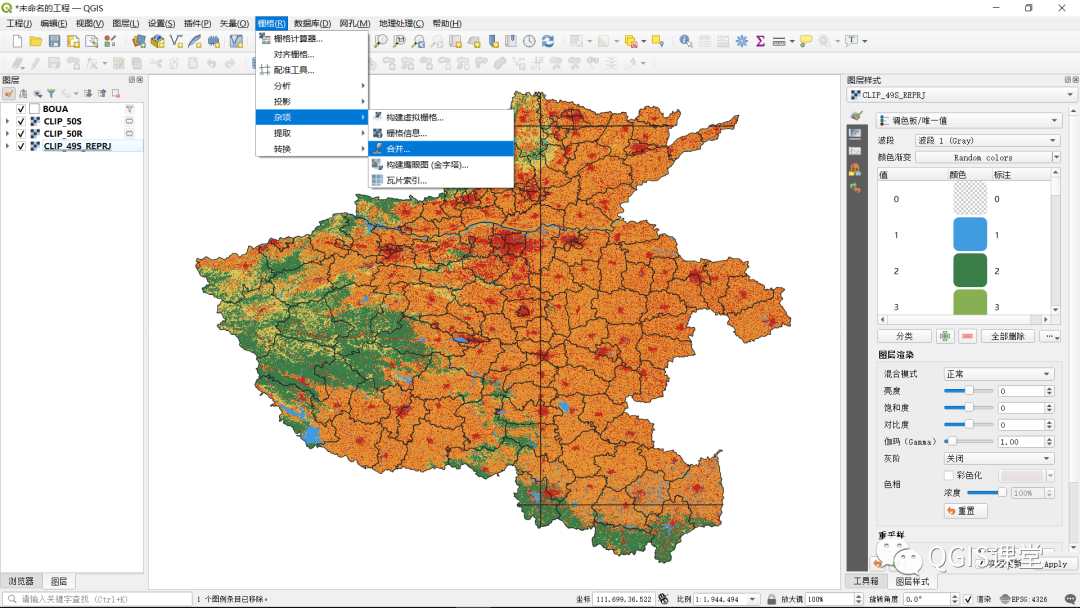Enable the Colorize checkbox under hue
Image resolution: width=1080 pixels, height=608 pixels.
click(x=948, y=475)
